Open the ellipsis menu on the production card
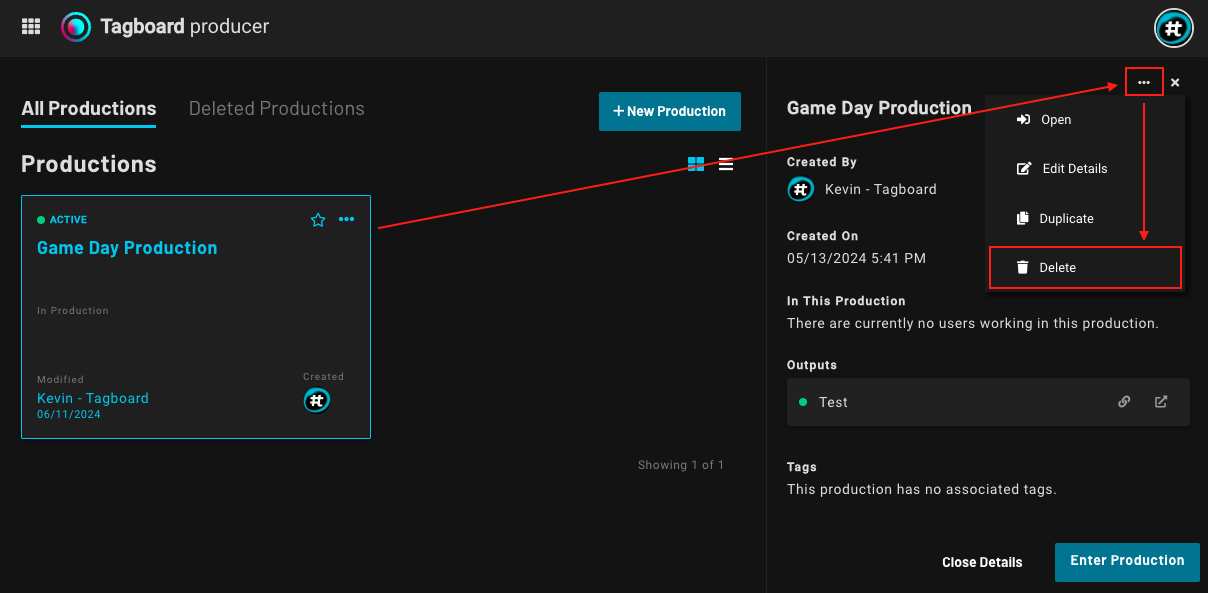 [x=346, y=219]
